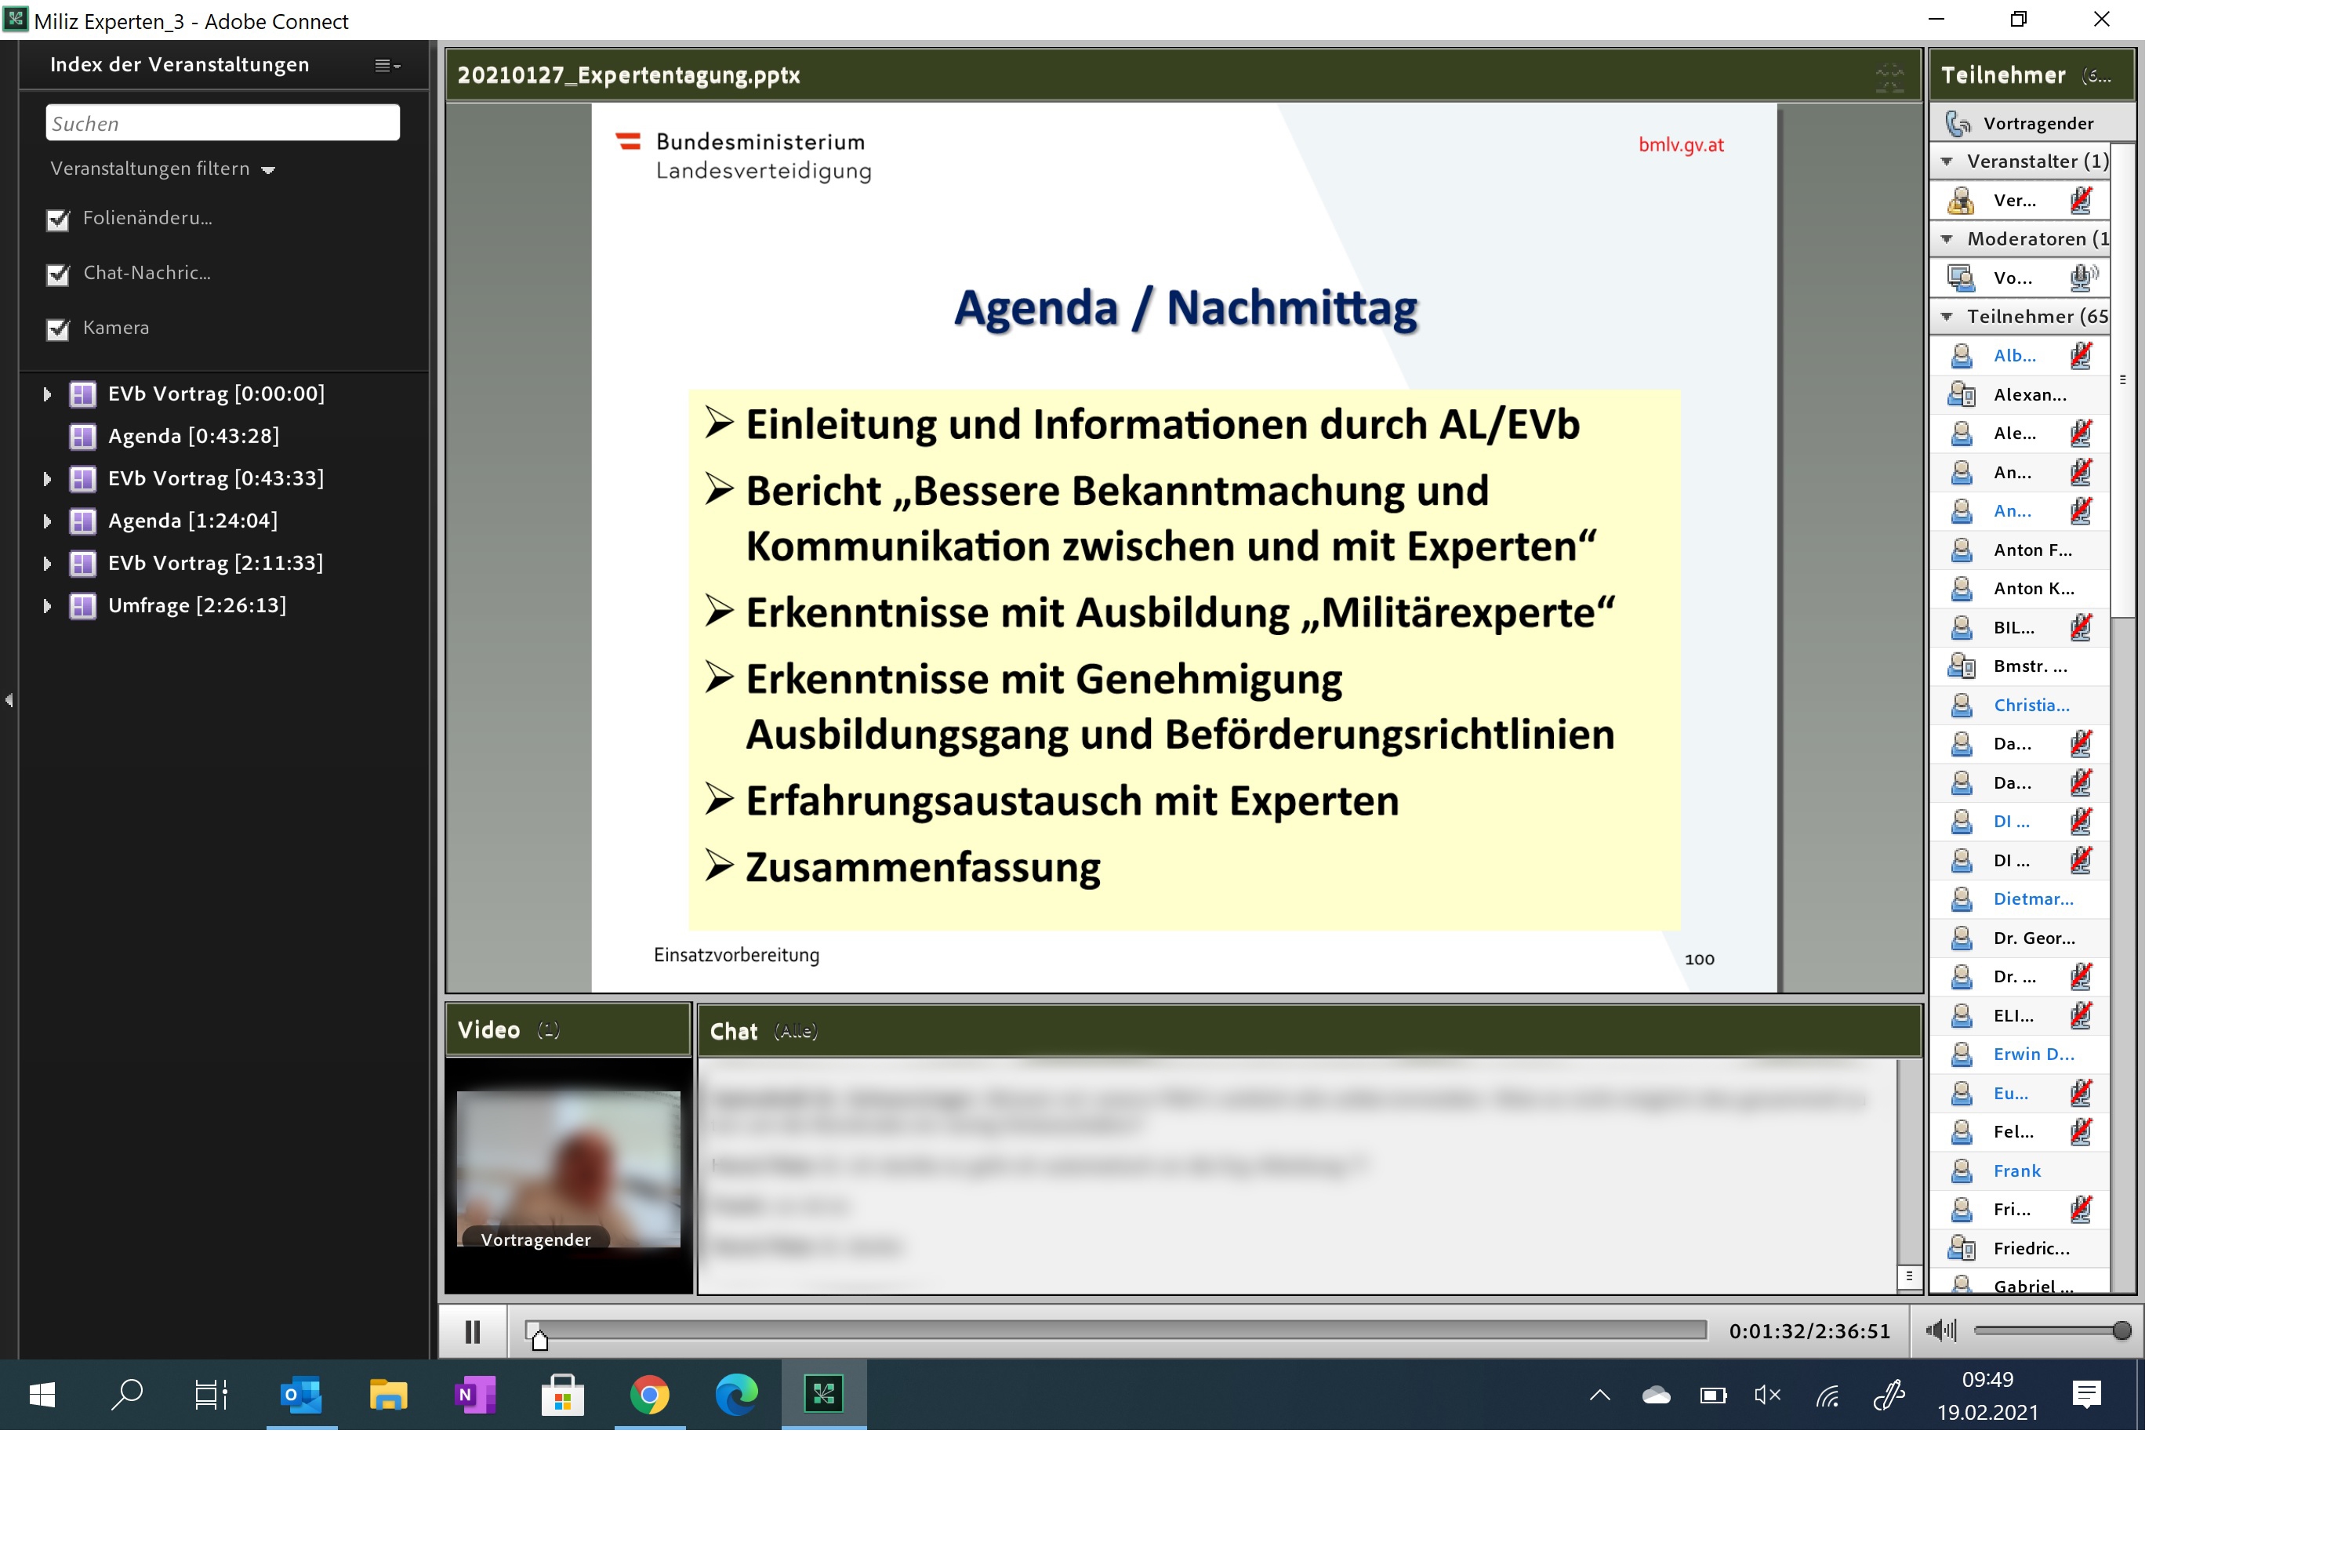
Task: Click the muted microphone icon beside Alb...
Action: point(2081,355)
